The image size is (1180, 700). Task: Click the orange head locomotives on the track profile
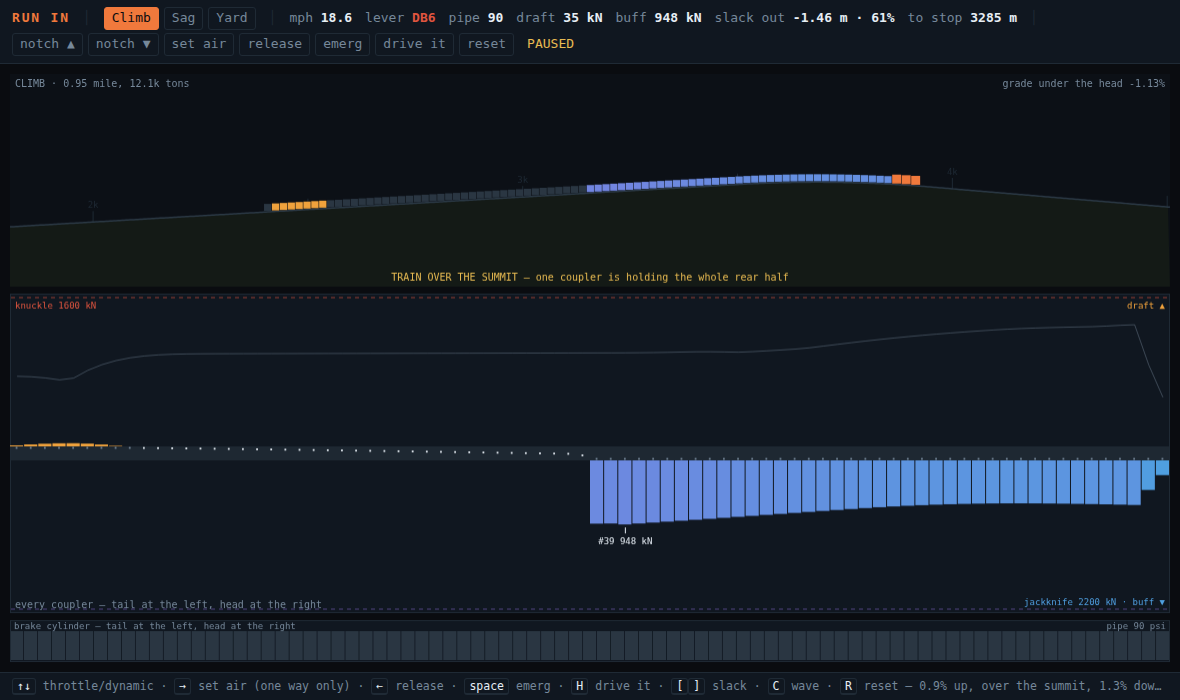(905, 180)
